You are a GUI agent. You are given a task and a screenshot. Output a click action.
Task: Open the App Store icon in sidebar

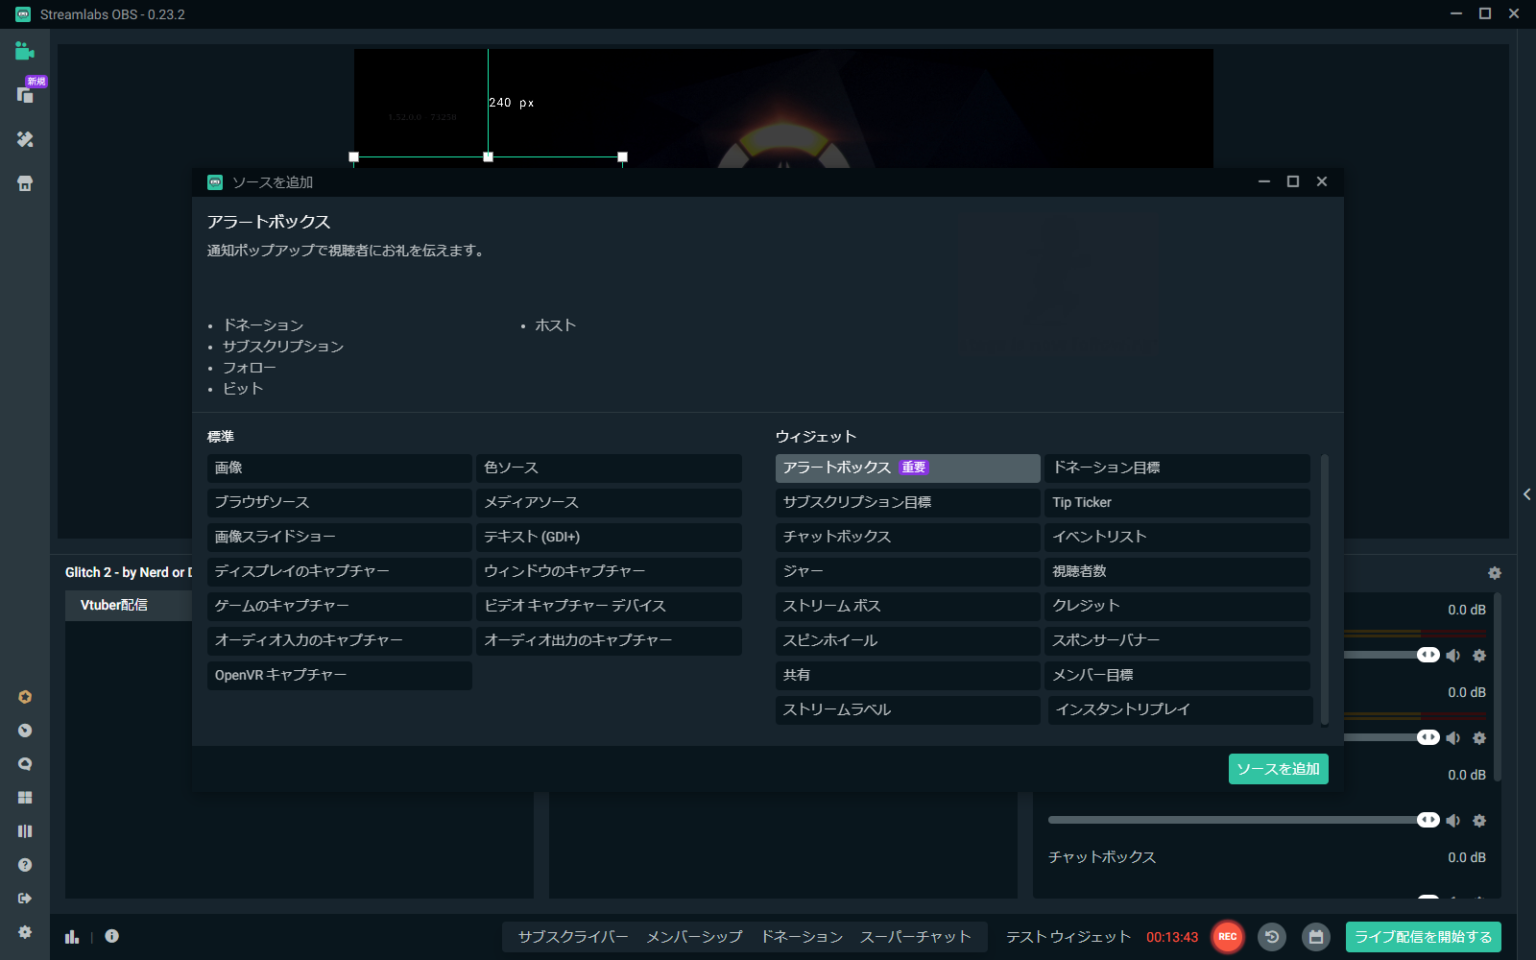tap(25, 183)
